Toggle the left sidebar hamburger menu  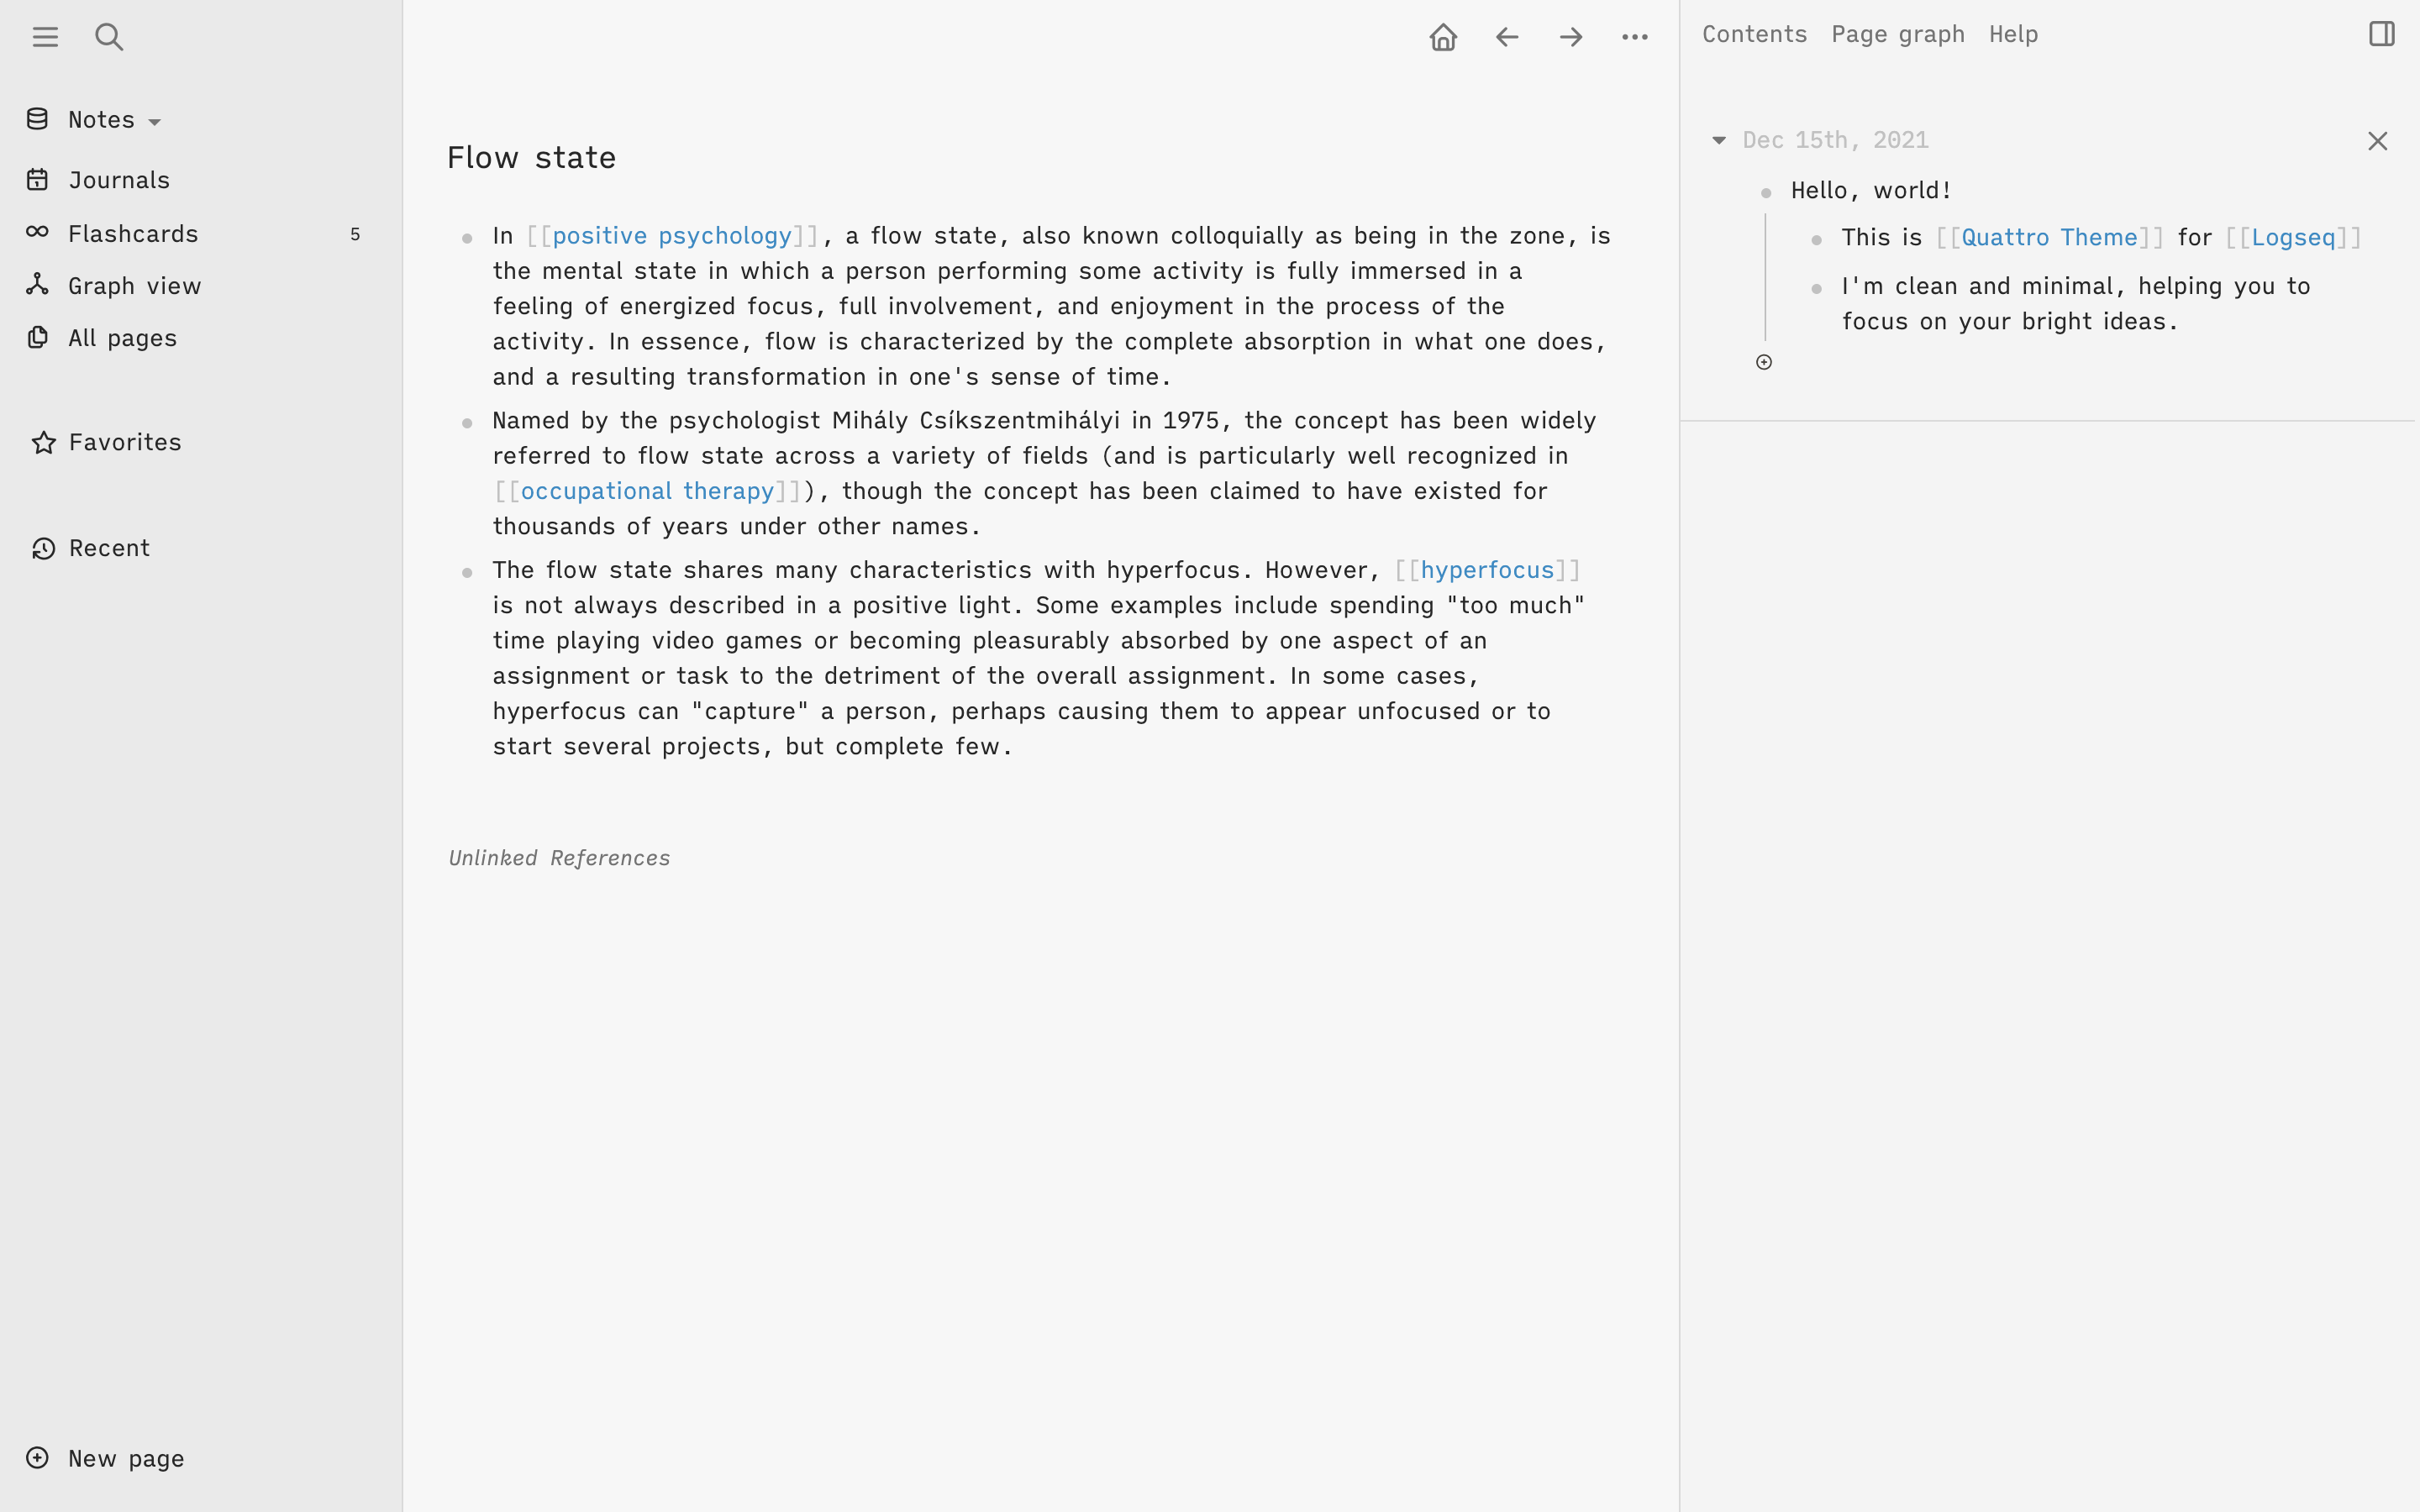(45, 37)
